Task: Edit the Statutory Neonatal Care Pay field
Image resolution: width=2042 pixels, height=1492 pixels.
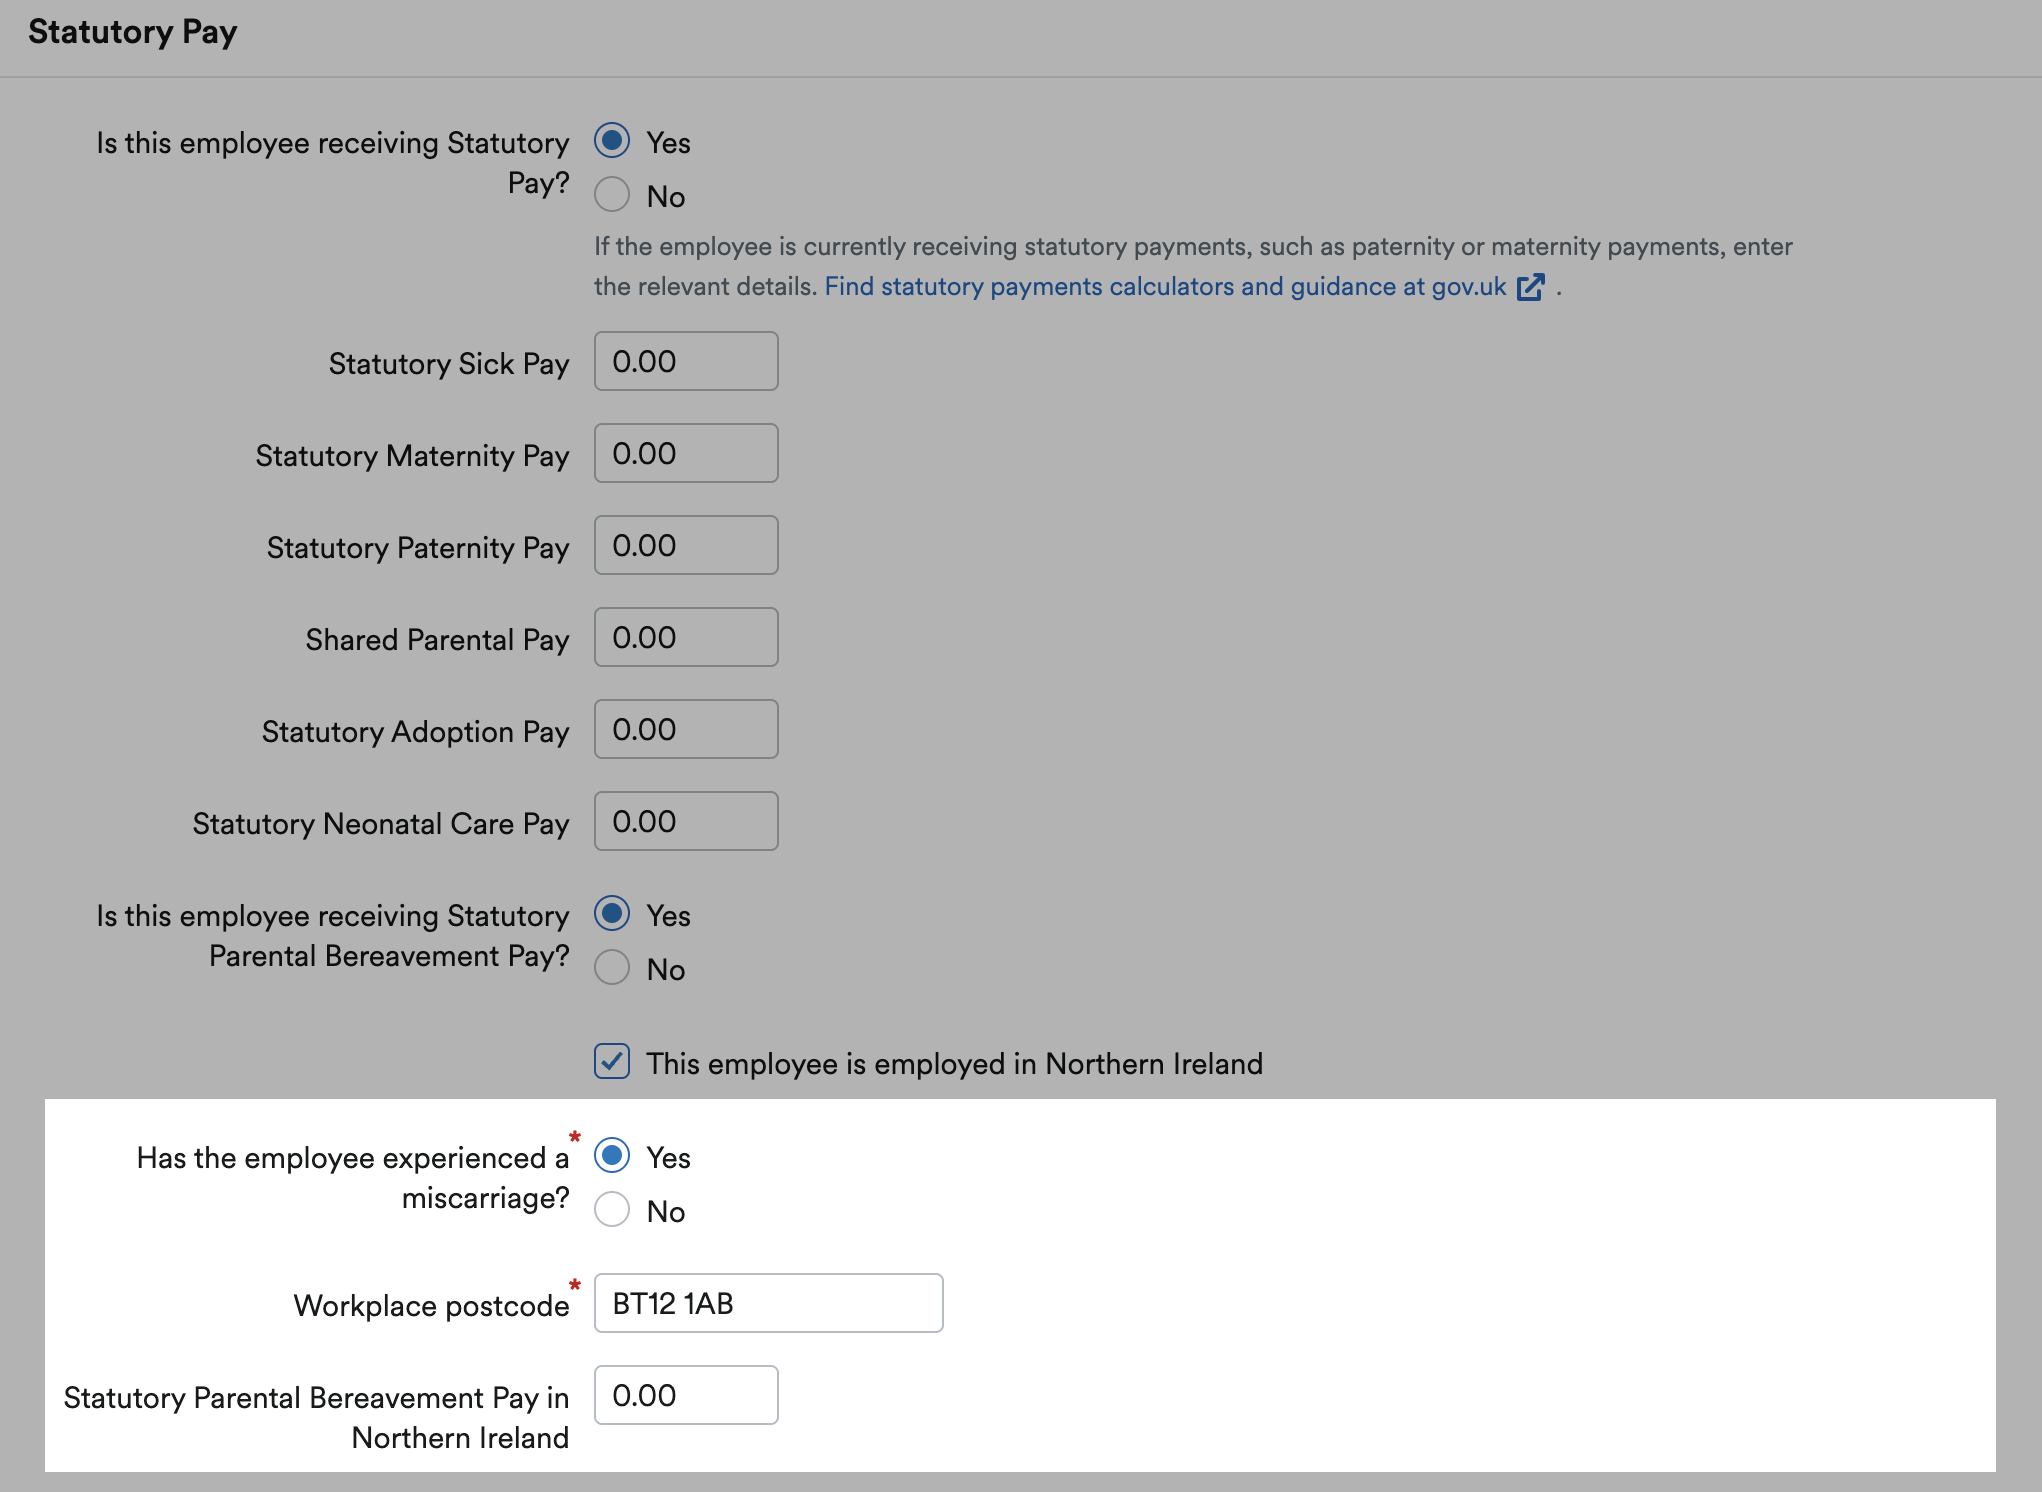Action: (686, 821)
